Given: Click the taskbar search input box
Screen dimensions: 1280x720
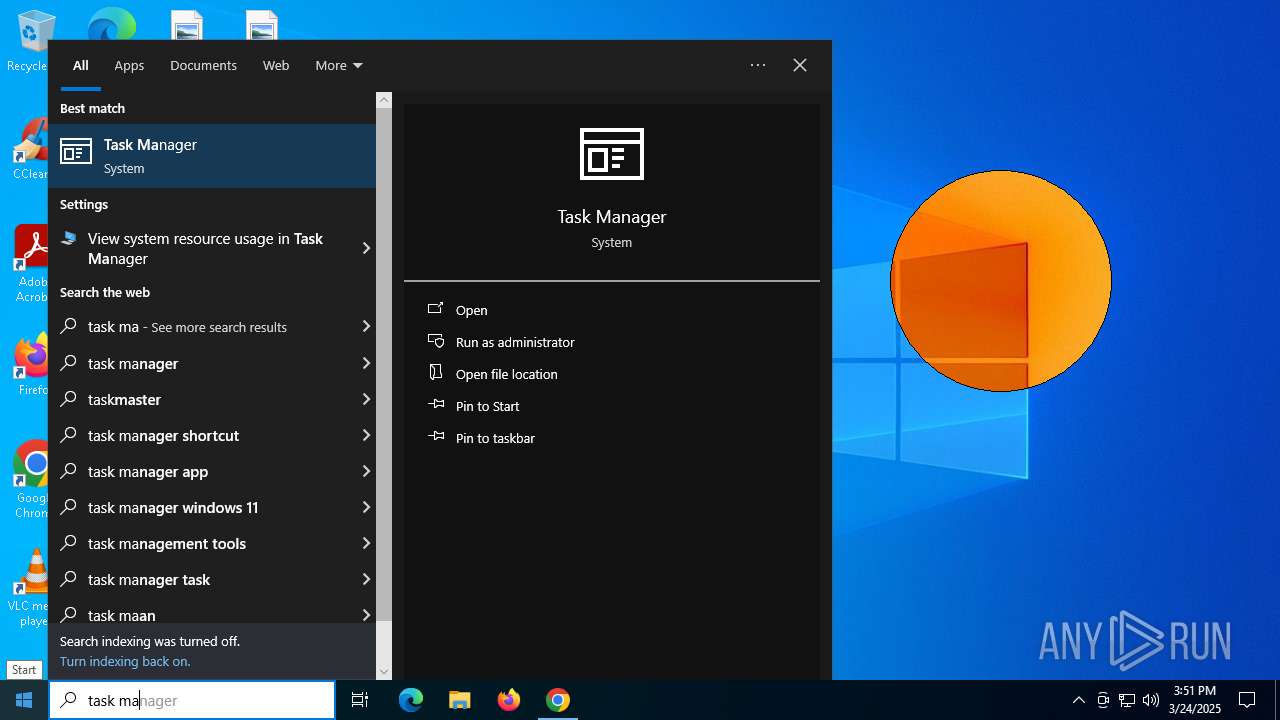Looking at the screenshot, I should 192,700.
